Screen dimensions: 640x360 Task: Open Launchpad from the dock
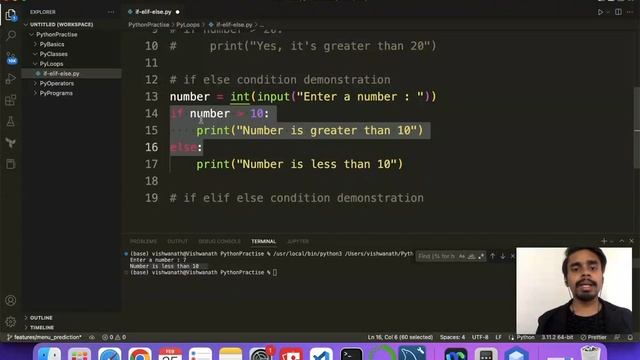tap(80, 354)
